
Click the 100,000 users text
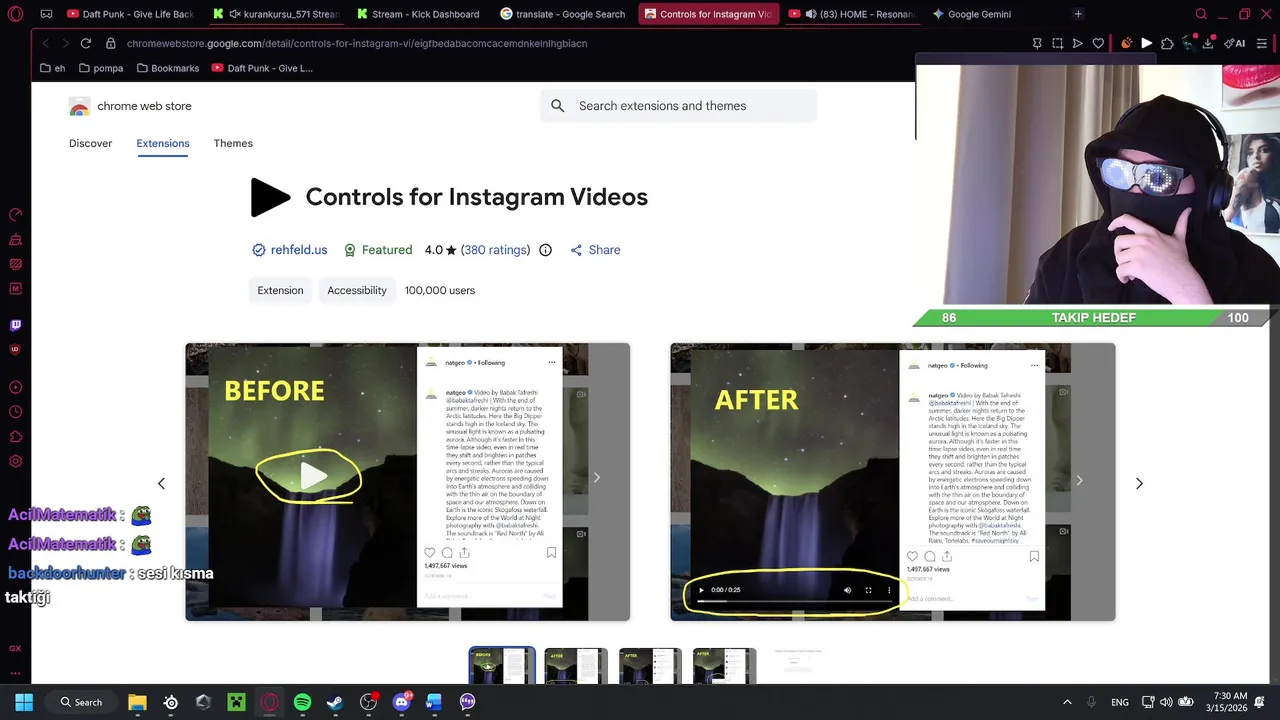[440, 290]
